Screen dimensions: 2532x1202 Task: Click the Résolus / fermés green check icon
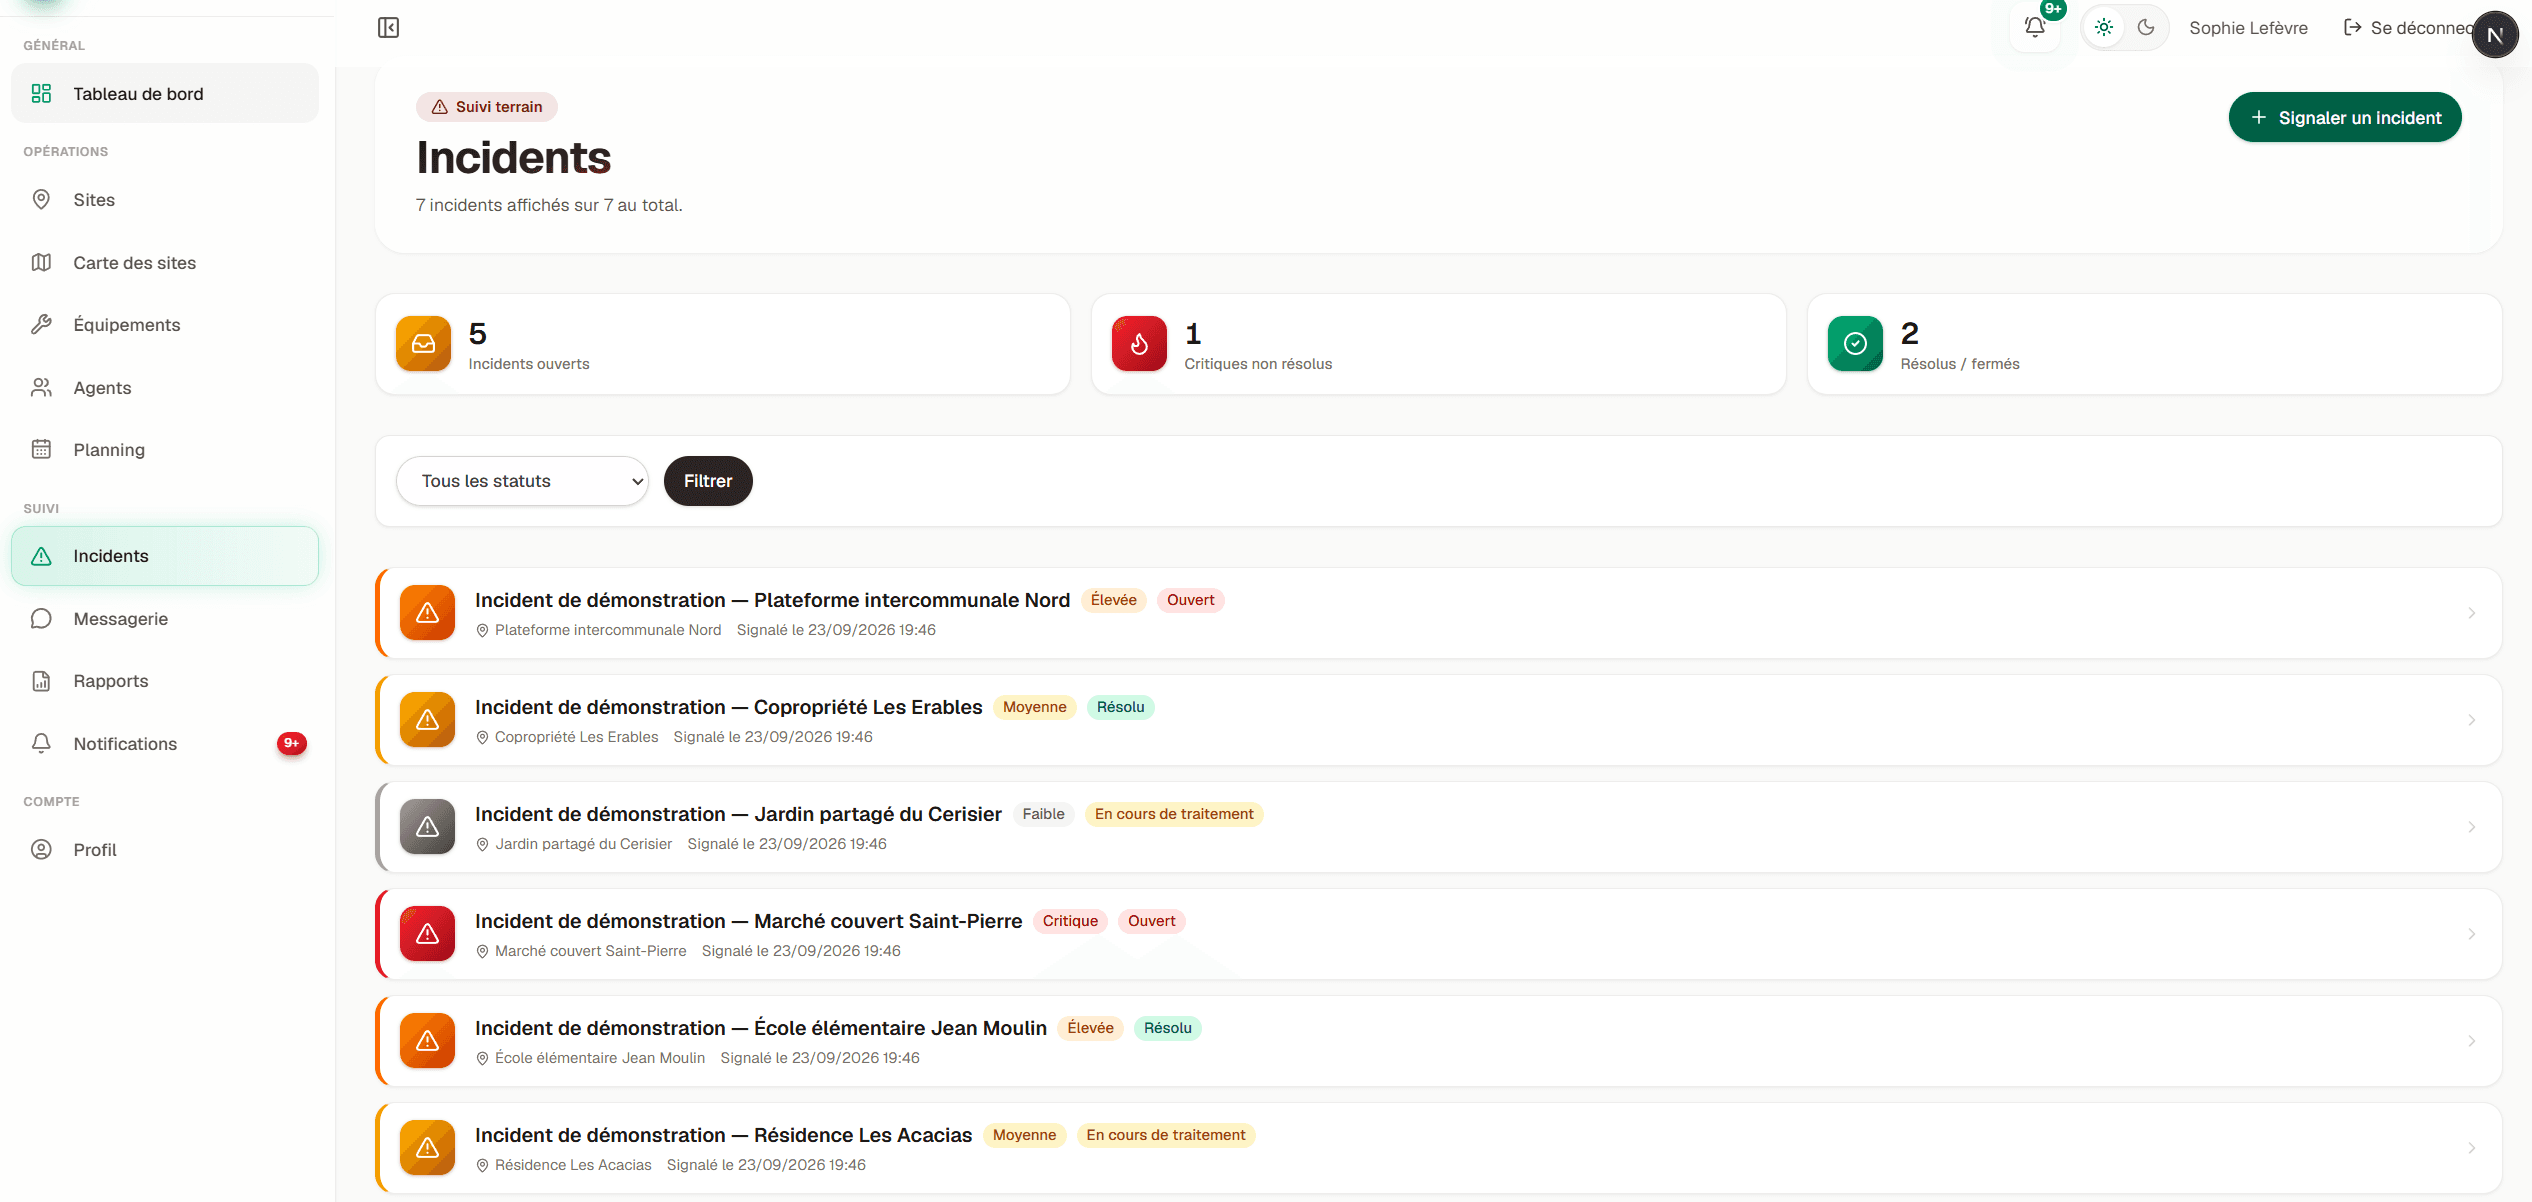coord(1855,344)
